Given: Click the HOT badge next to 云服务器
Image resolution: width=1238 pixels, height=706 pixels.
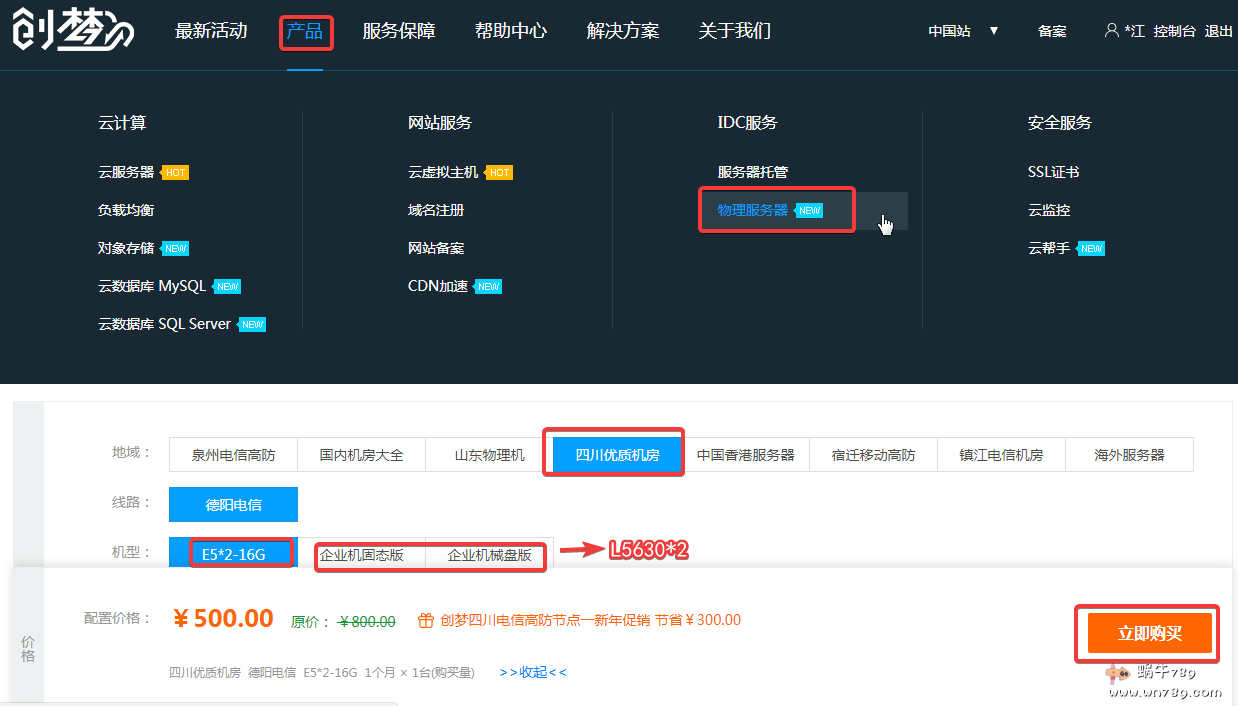Looking at the screenshot, I should click(176, 173).
